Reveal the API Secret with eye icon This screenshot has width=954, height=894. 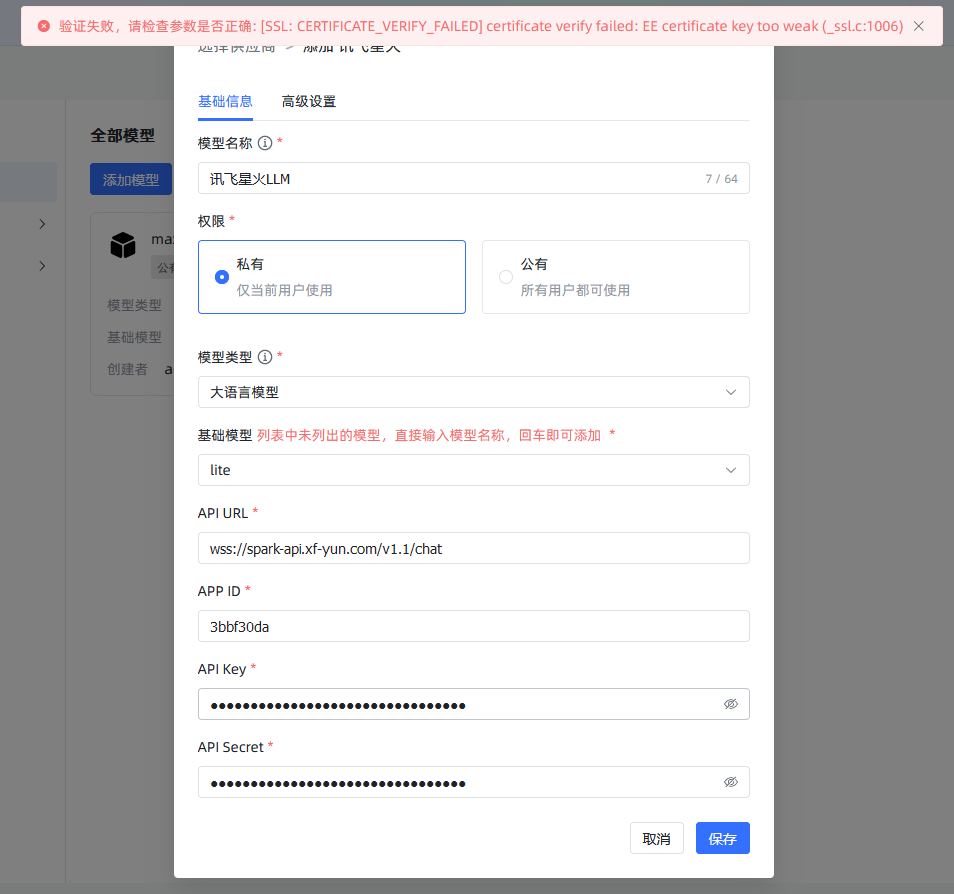[x=731, y=782]
